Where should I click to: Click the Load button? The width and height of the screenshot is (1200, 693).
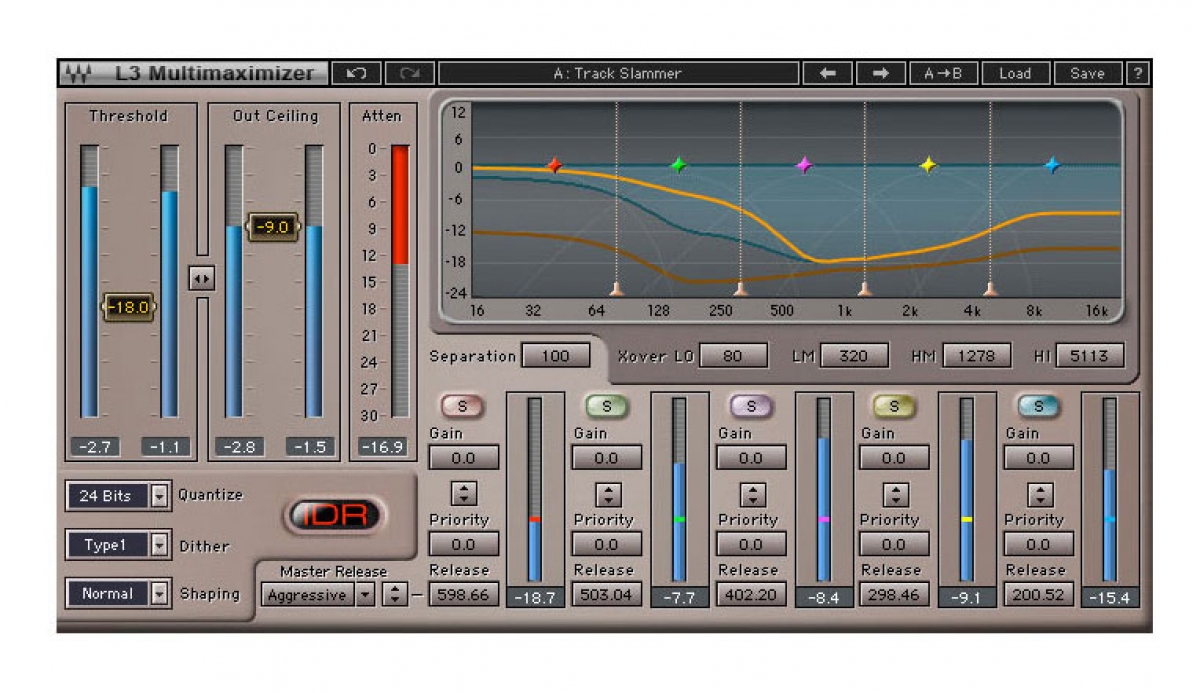[1015, 73]
